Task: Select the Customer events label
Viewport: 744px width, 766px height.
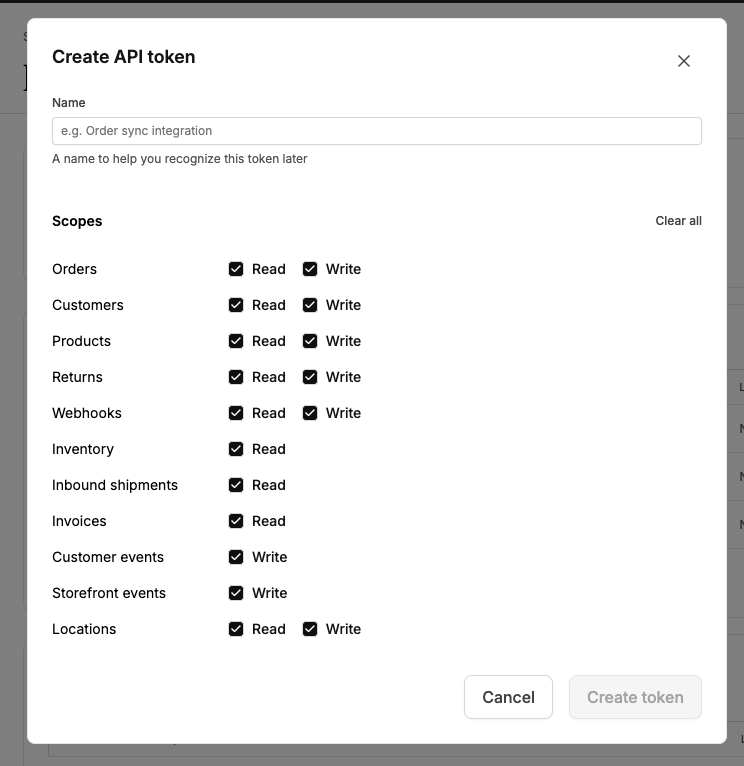Action: coord(108,557)
